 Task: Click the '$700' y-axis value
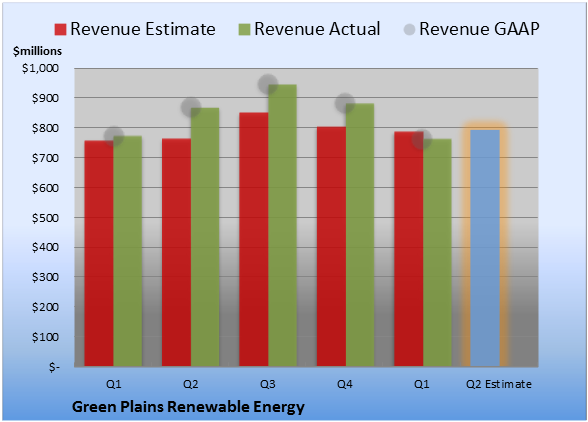click(45, 158)
